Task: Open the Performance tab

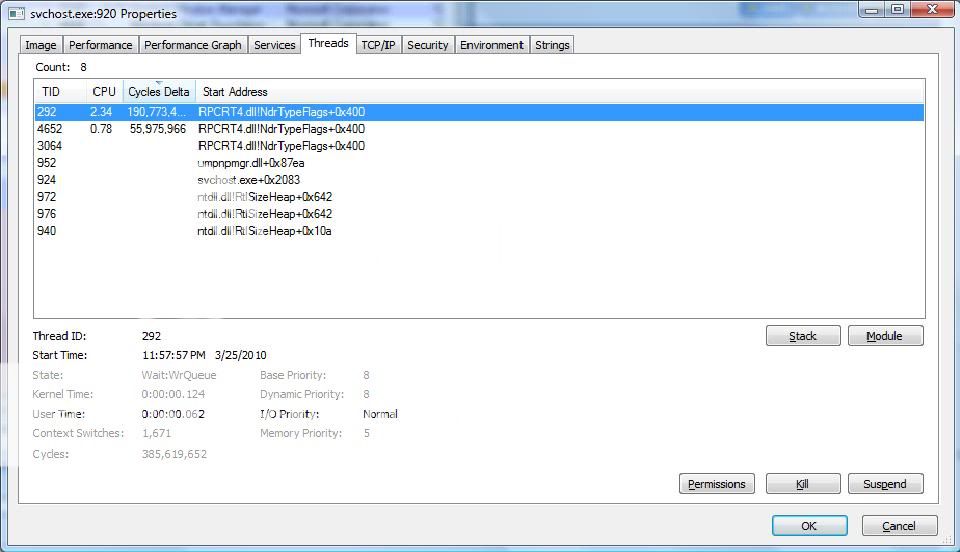Action: (100, 45)
